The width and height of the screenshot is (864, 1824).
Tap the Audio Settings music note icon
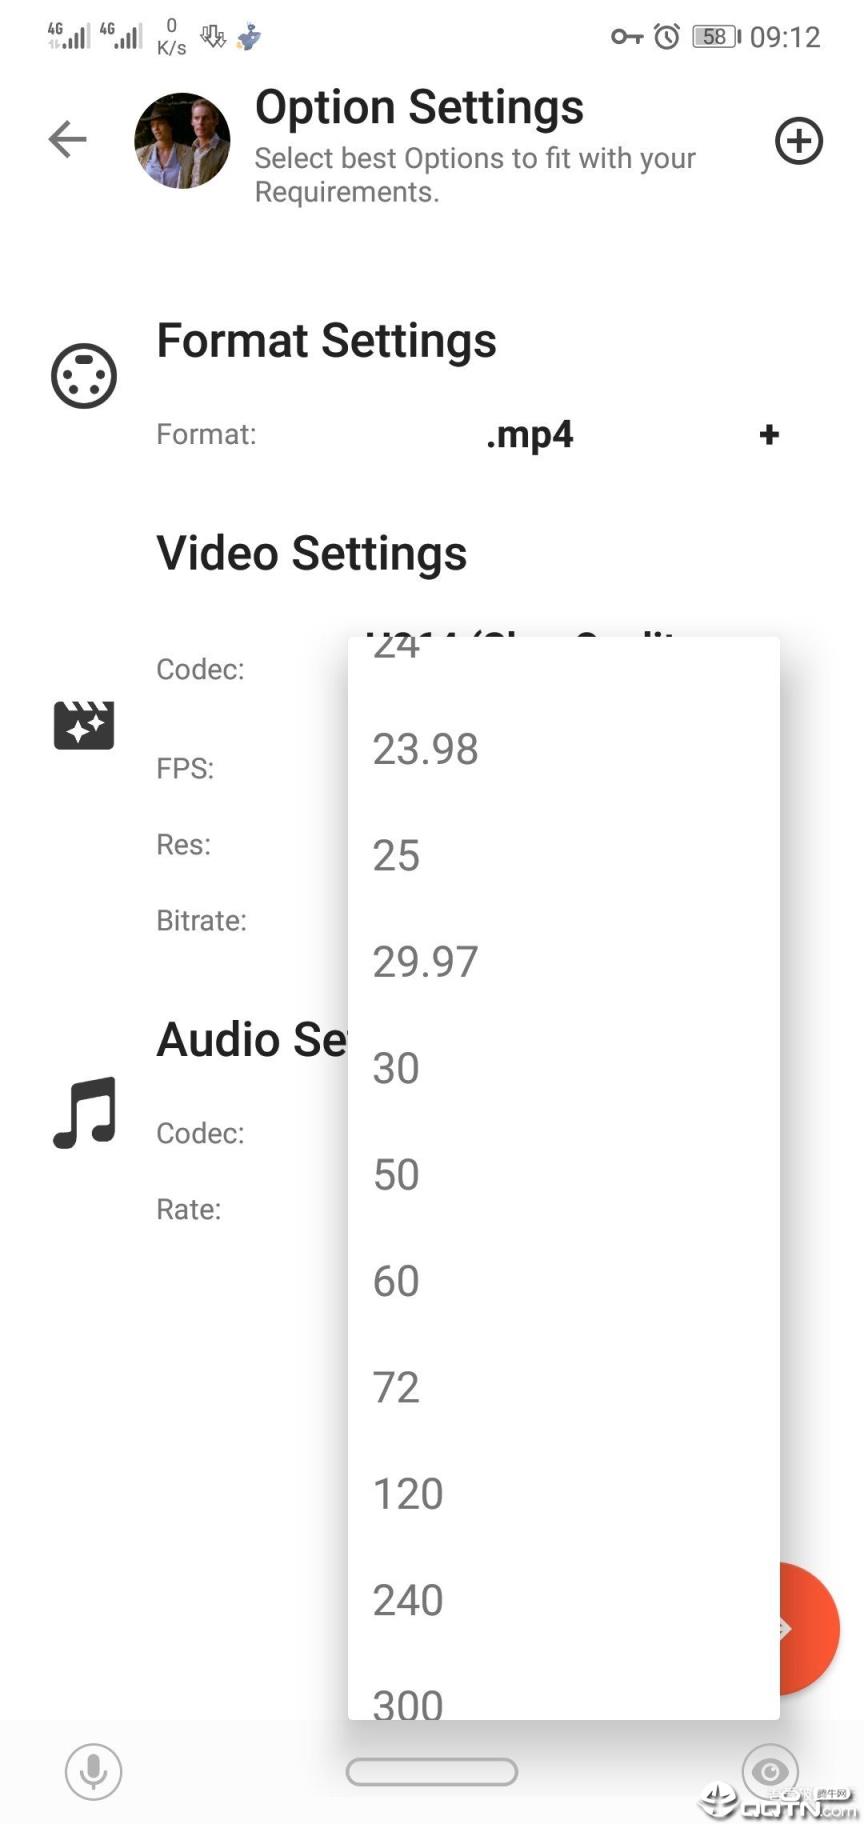(85, 1112)
